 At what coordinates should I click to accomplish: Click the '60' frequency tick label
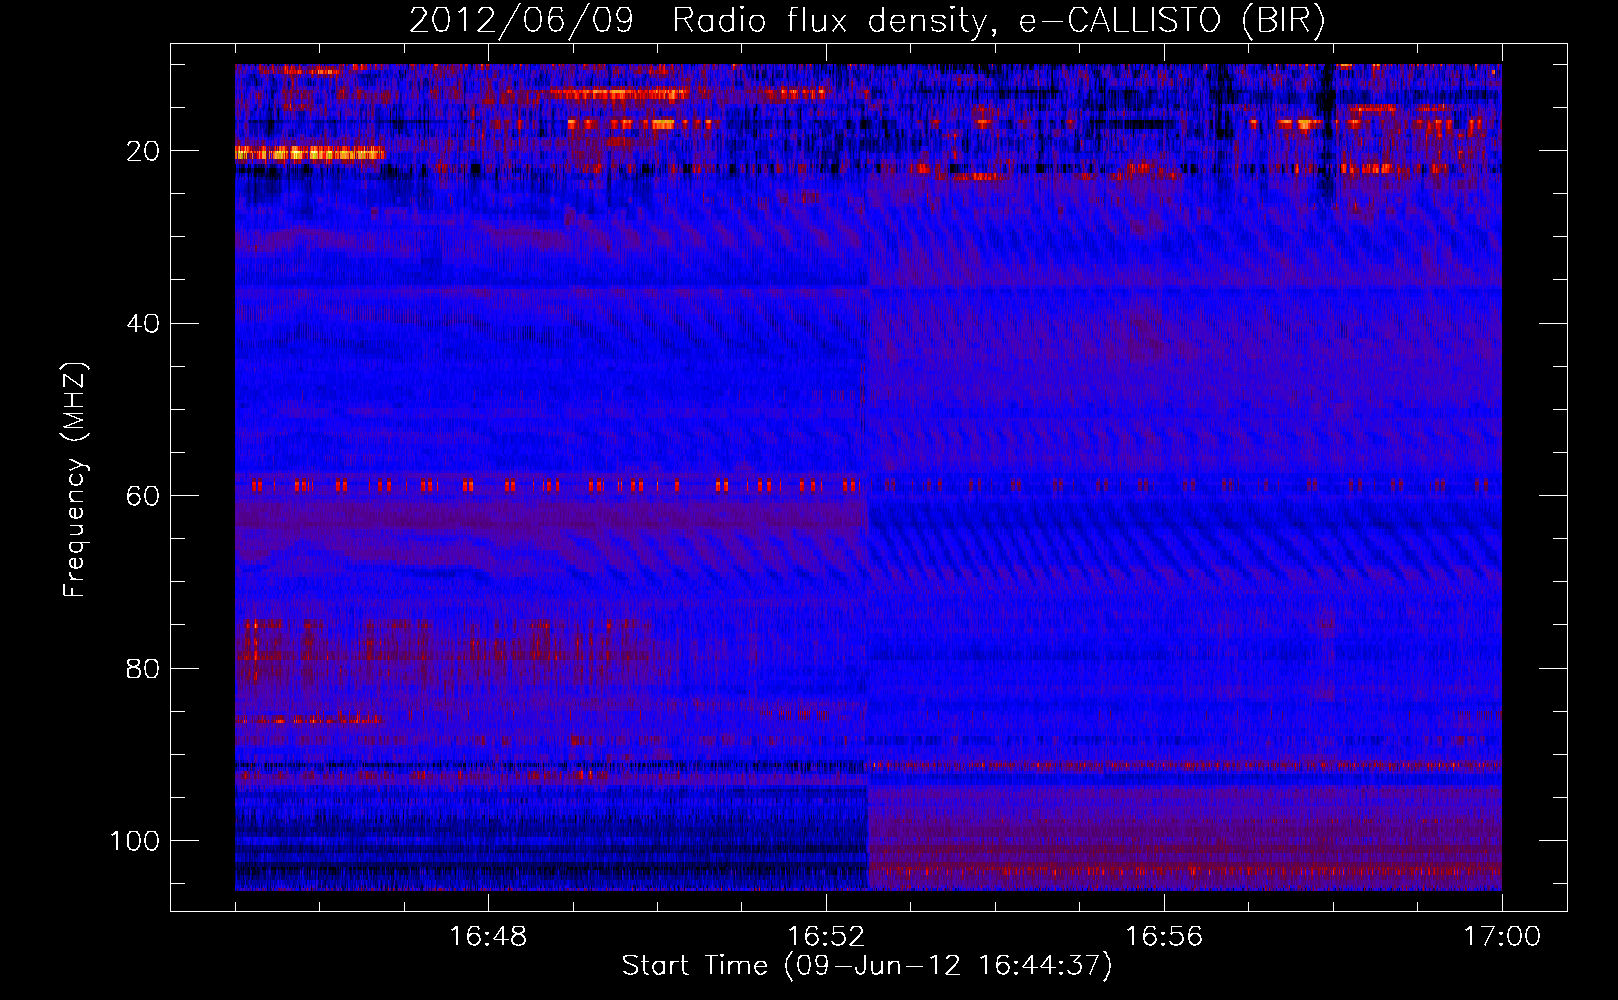pyautogui.click(x=143, y=496)
